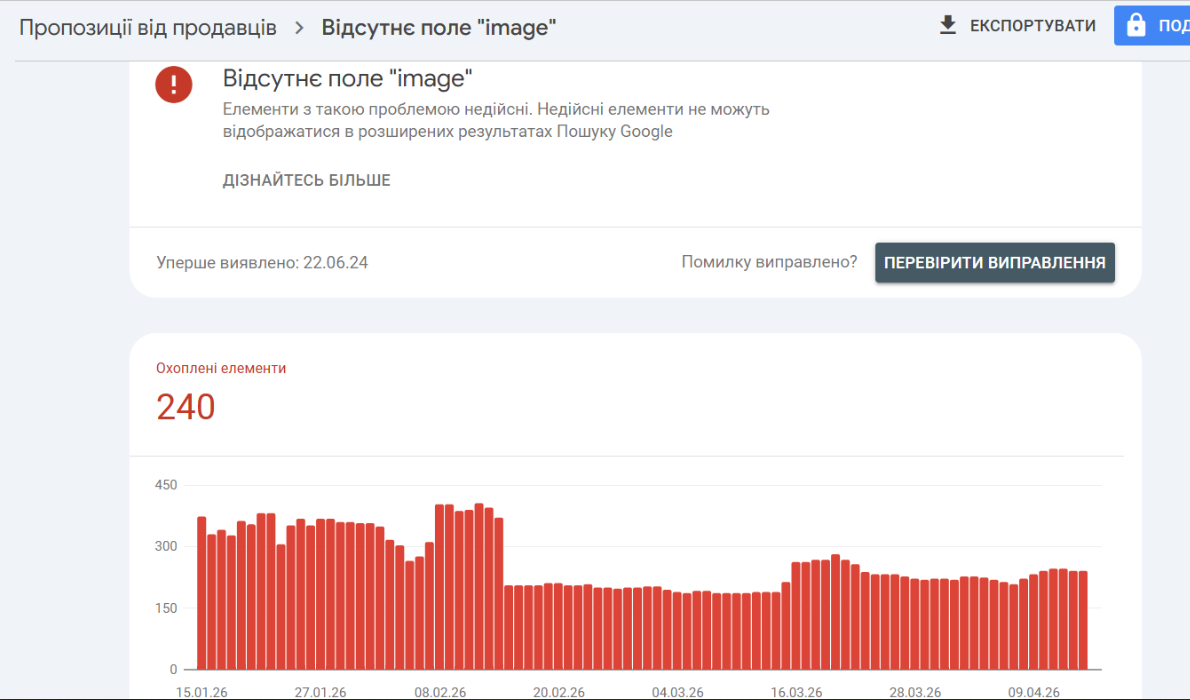Click the last bar of the chart
The image size is (1190, 700).
(x=1083, y=620)
